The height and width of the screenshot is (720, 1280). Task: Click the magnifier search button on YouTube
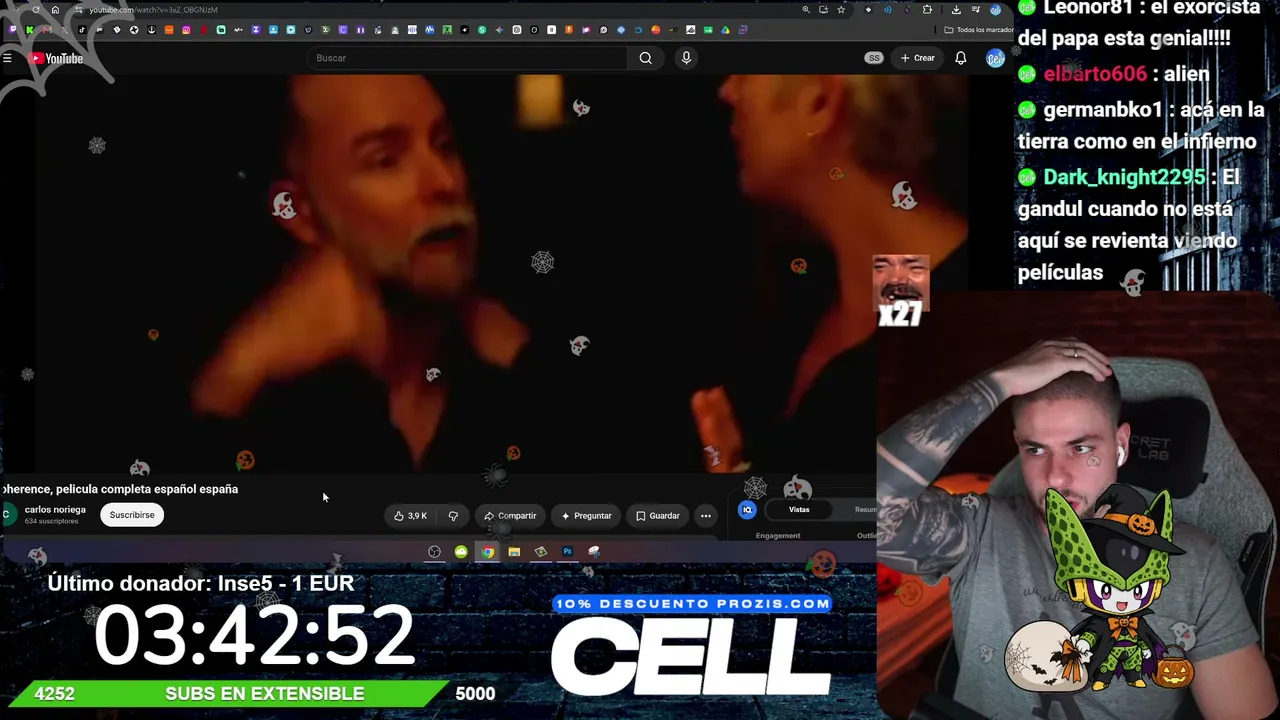click(x=646, y=58)
